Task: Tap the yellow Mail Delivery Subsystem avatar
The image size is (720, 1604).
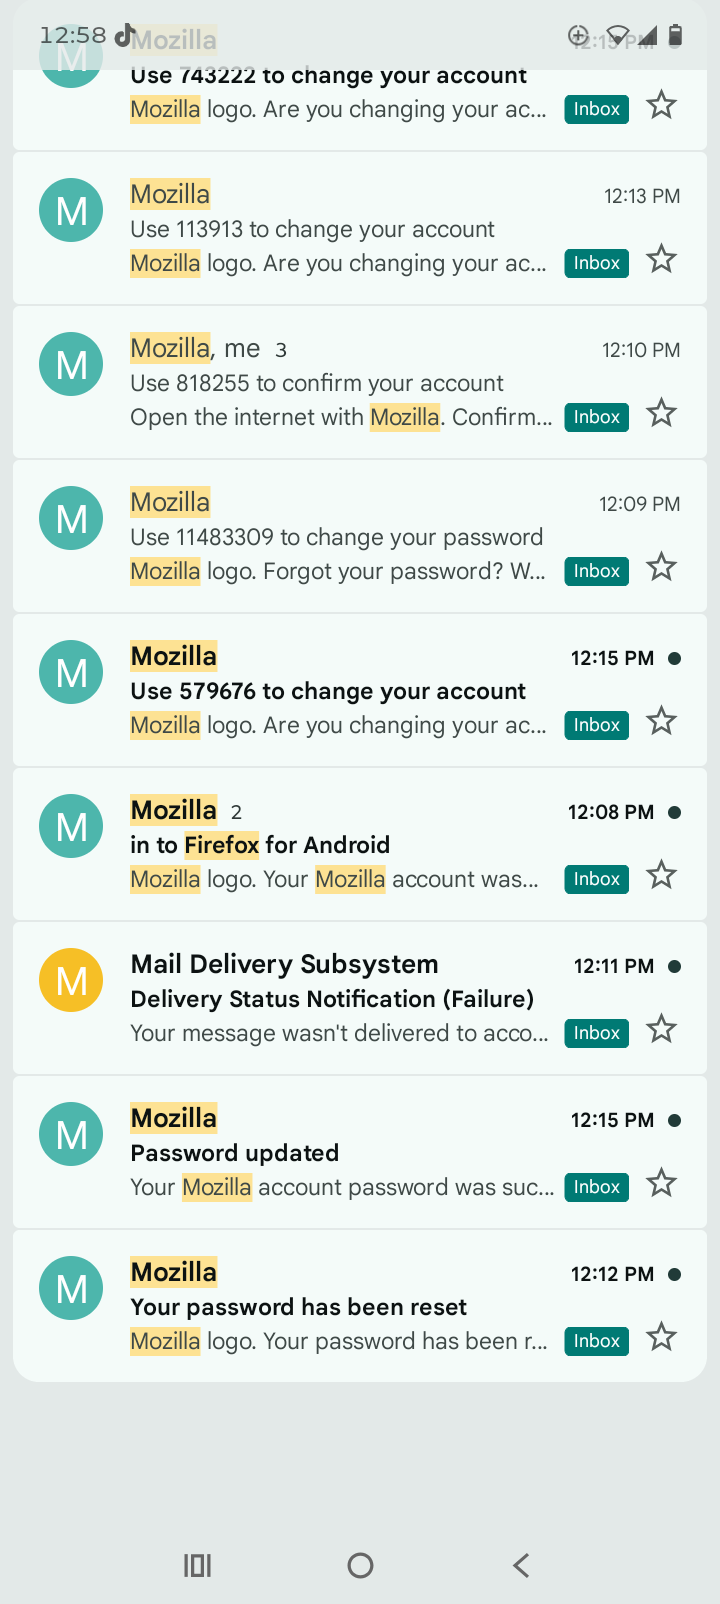Action: coord(71,980)
